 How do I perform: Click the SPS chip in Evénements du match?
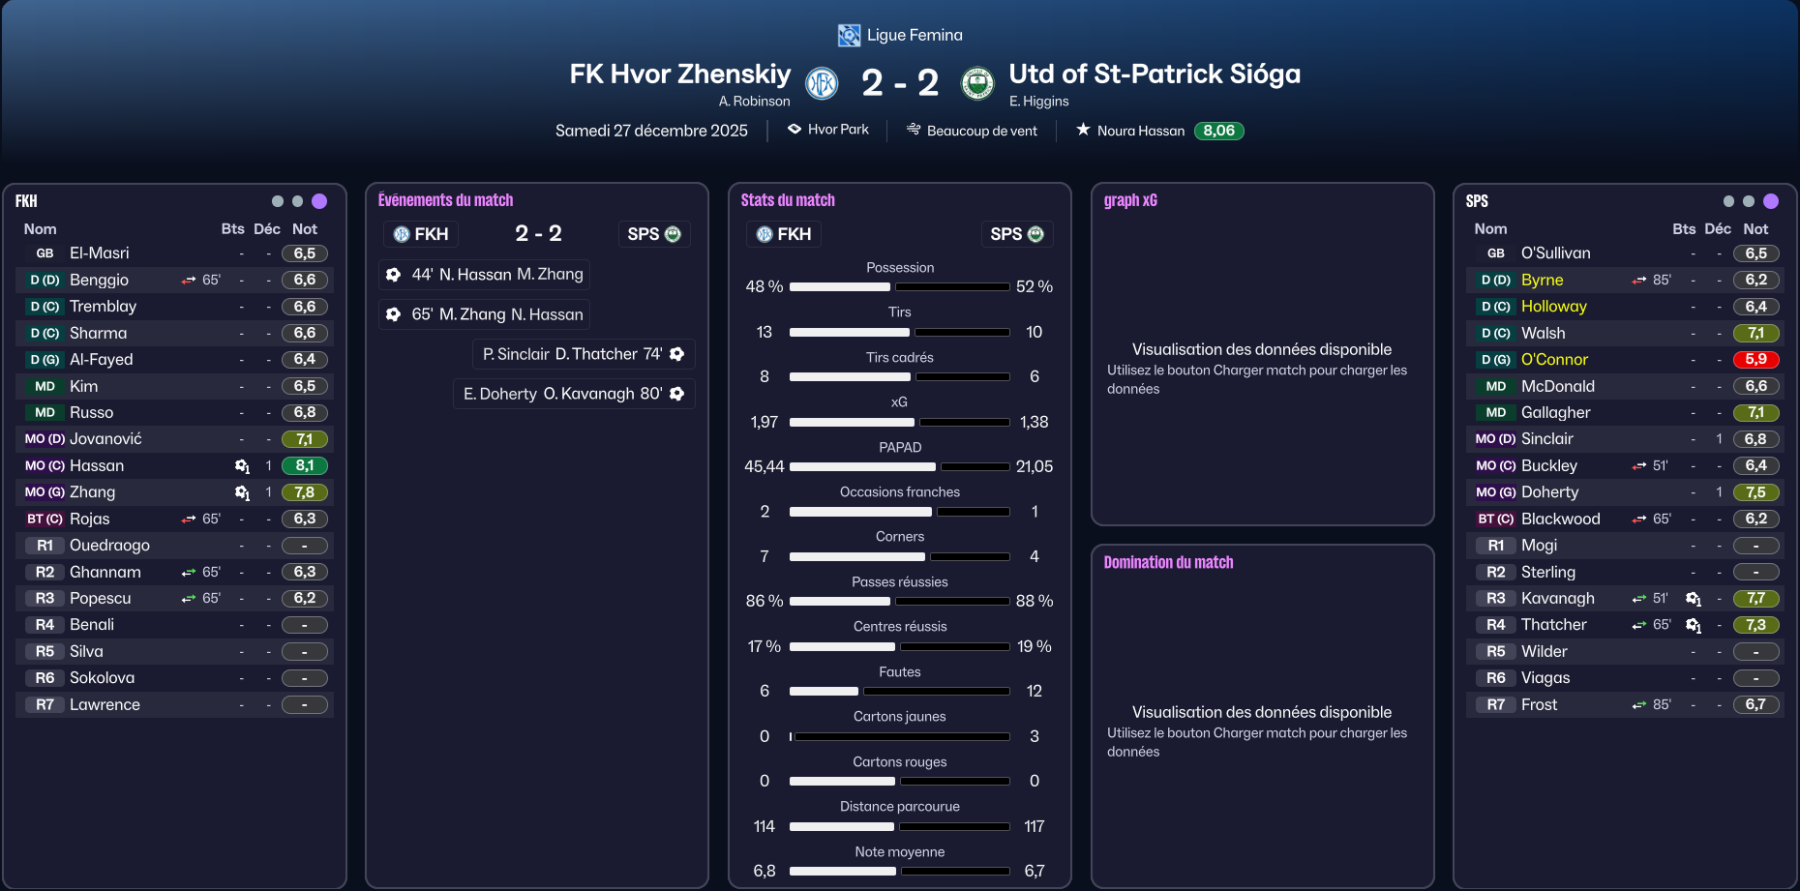coord(653,234)
